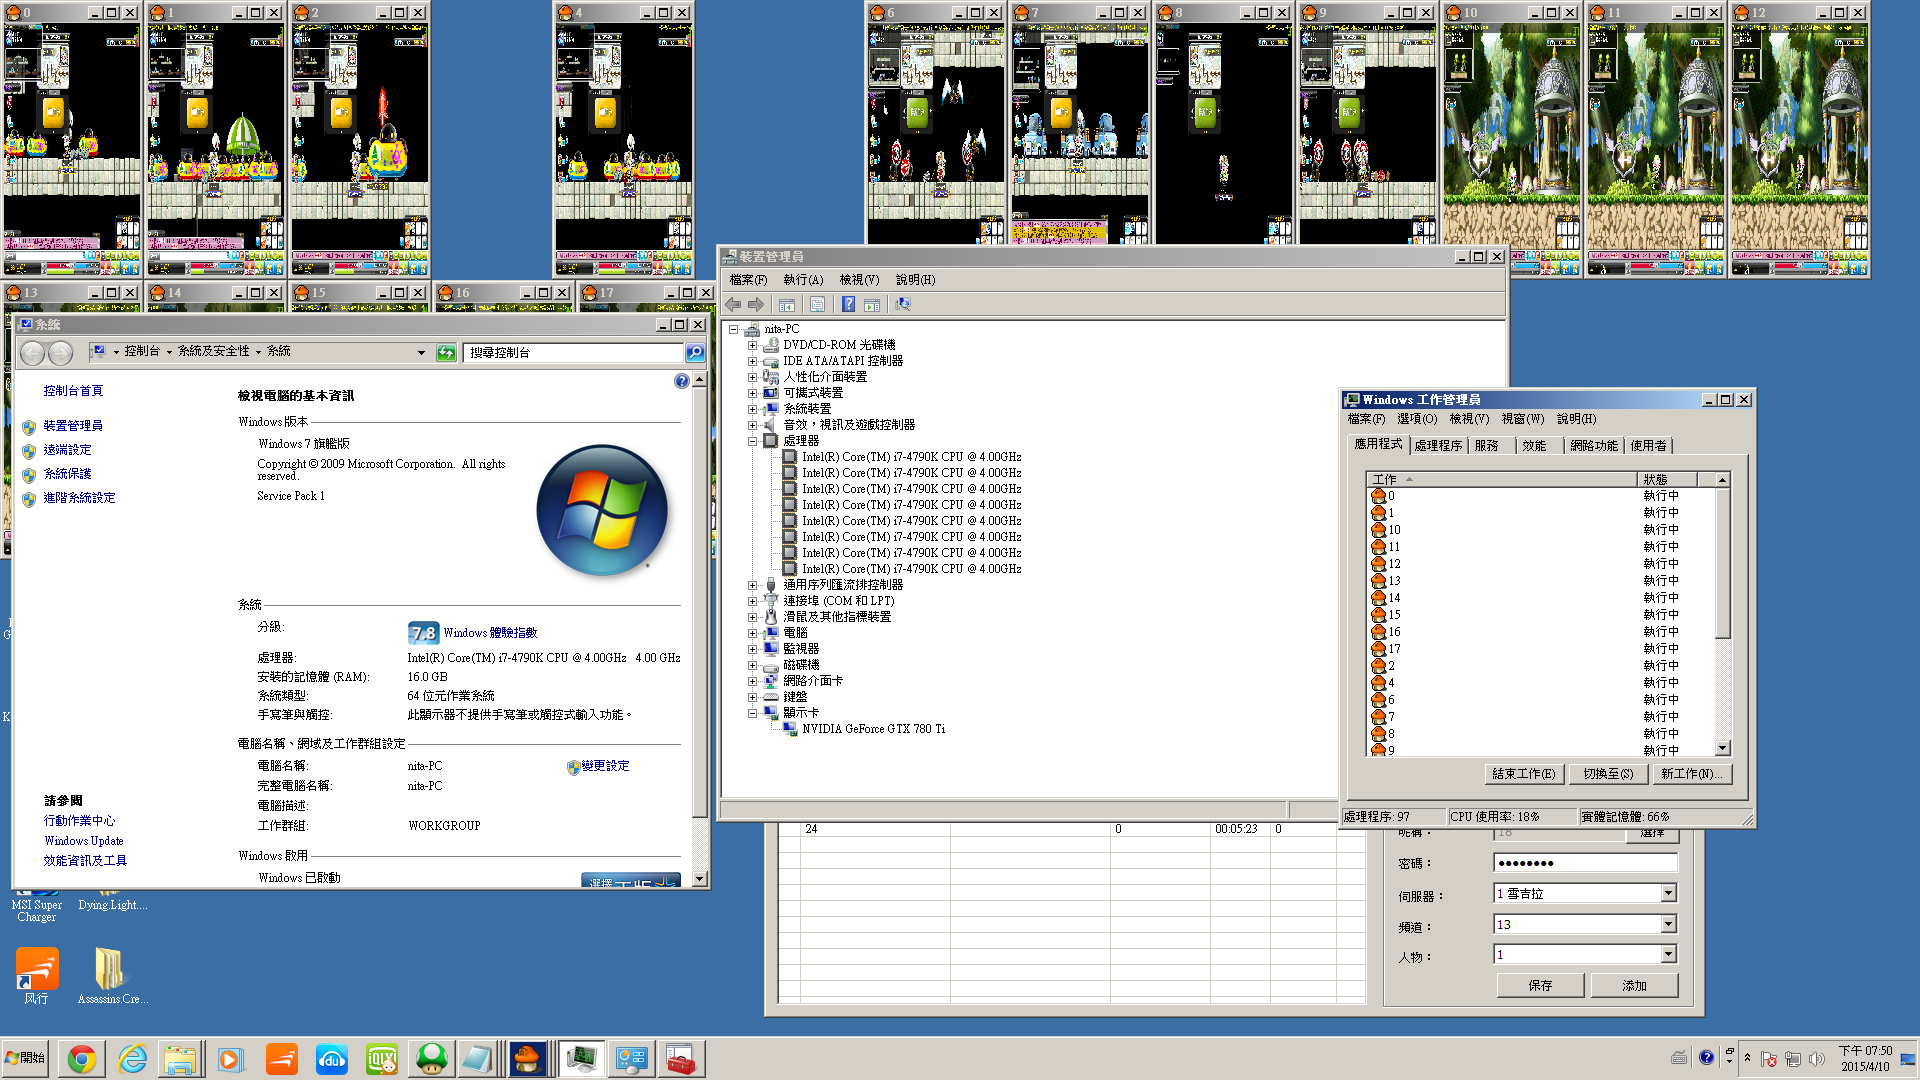Expand 網路介面卡 node

(x=753, y=681)
